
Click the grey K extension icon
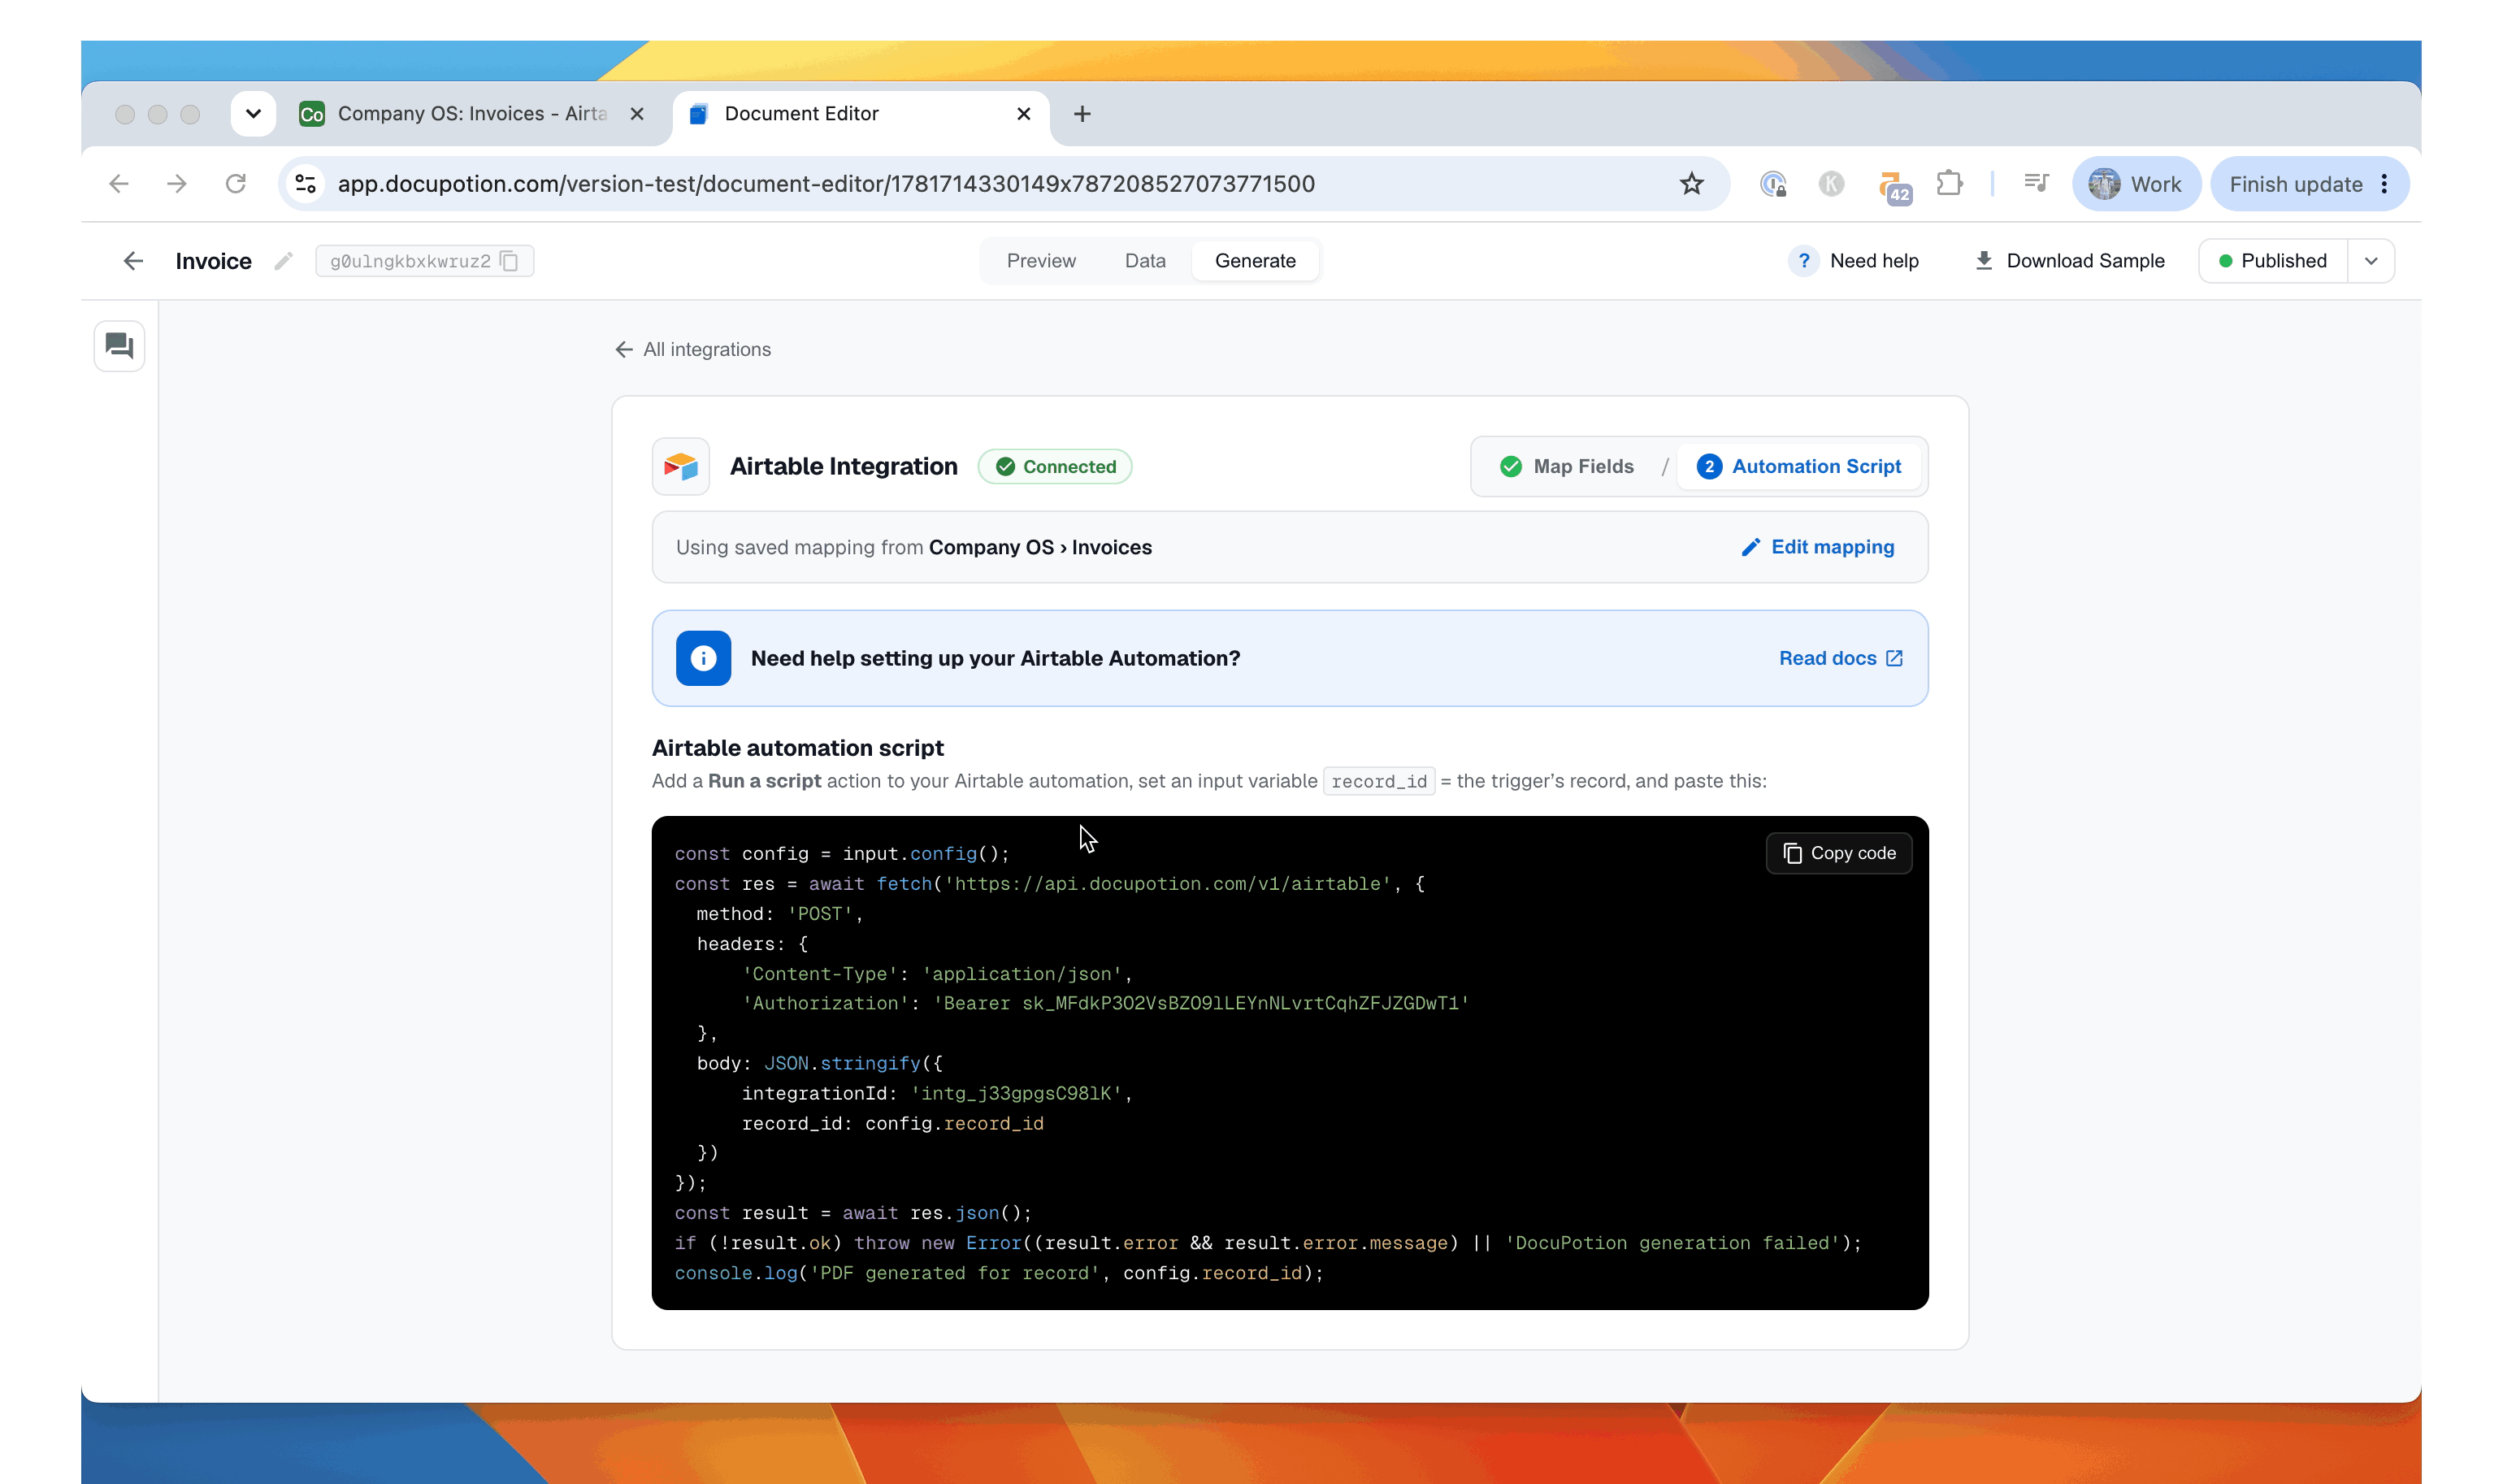[1831, 184]
